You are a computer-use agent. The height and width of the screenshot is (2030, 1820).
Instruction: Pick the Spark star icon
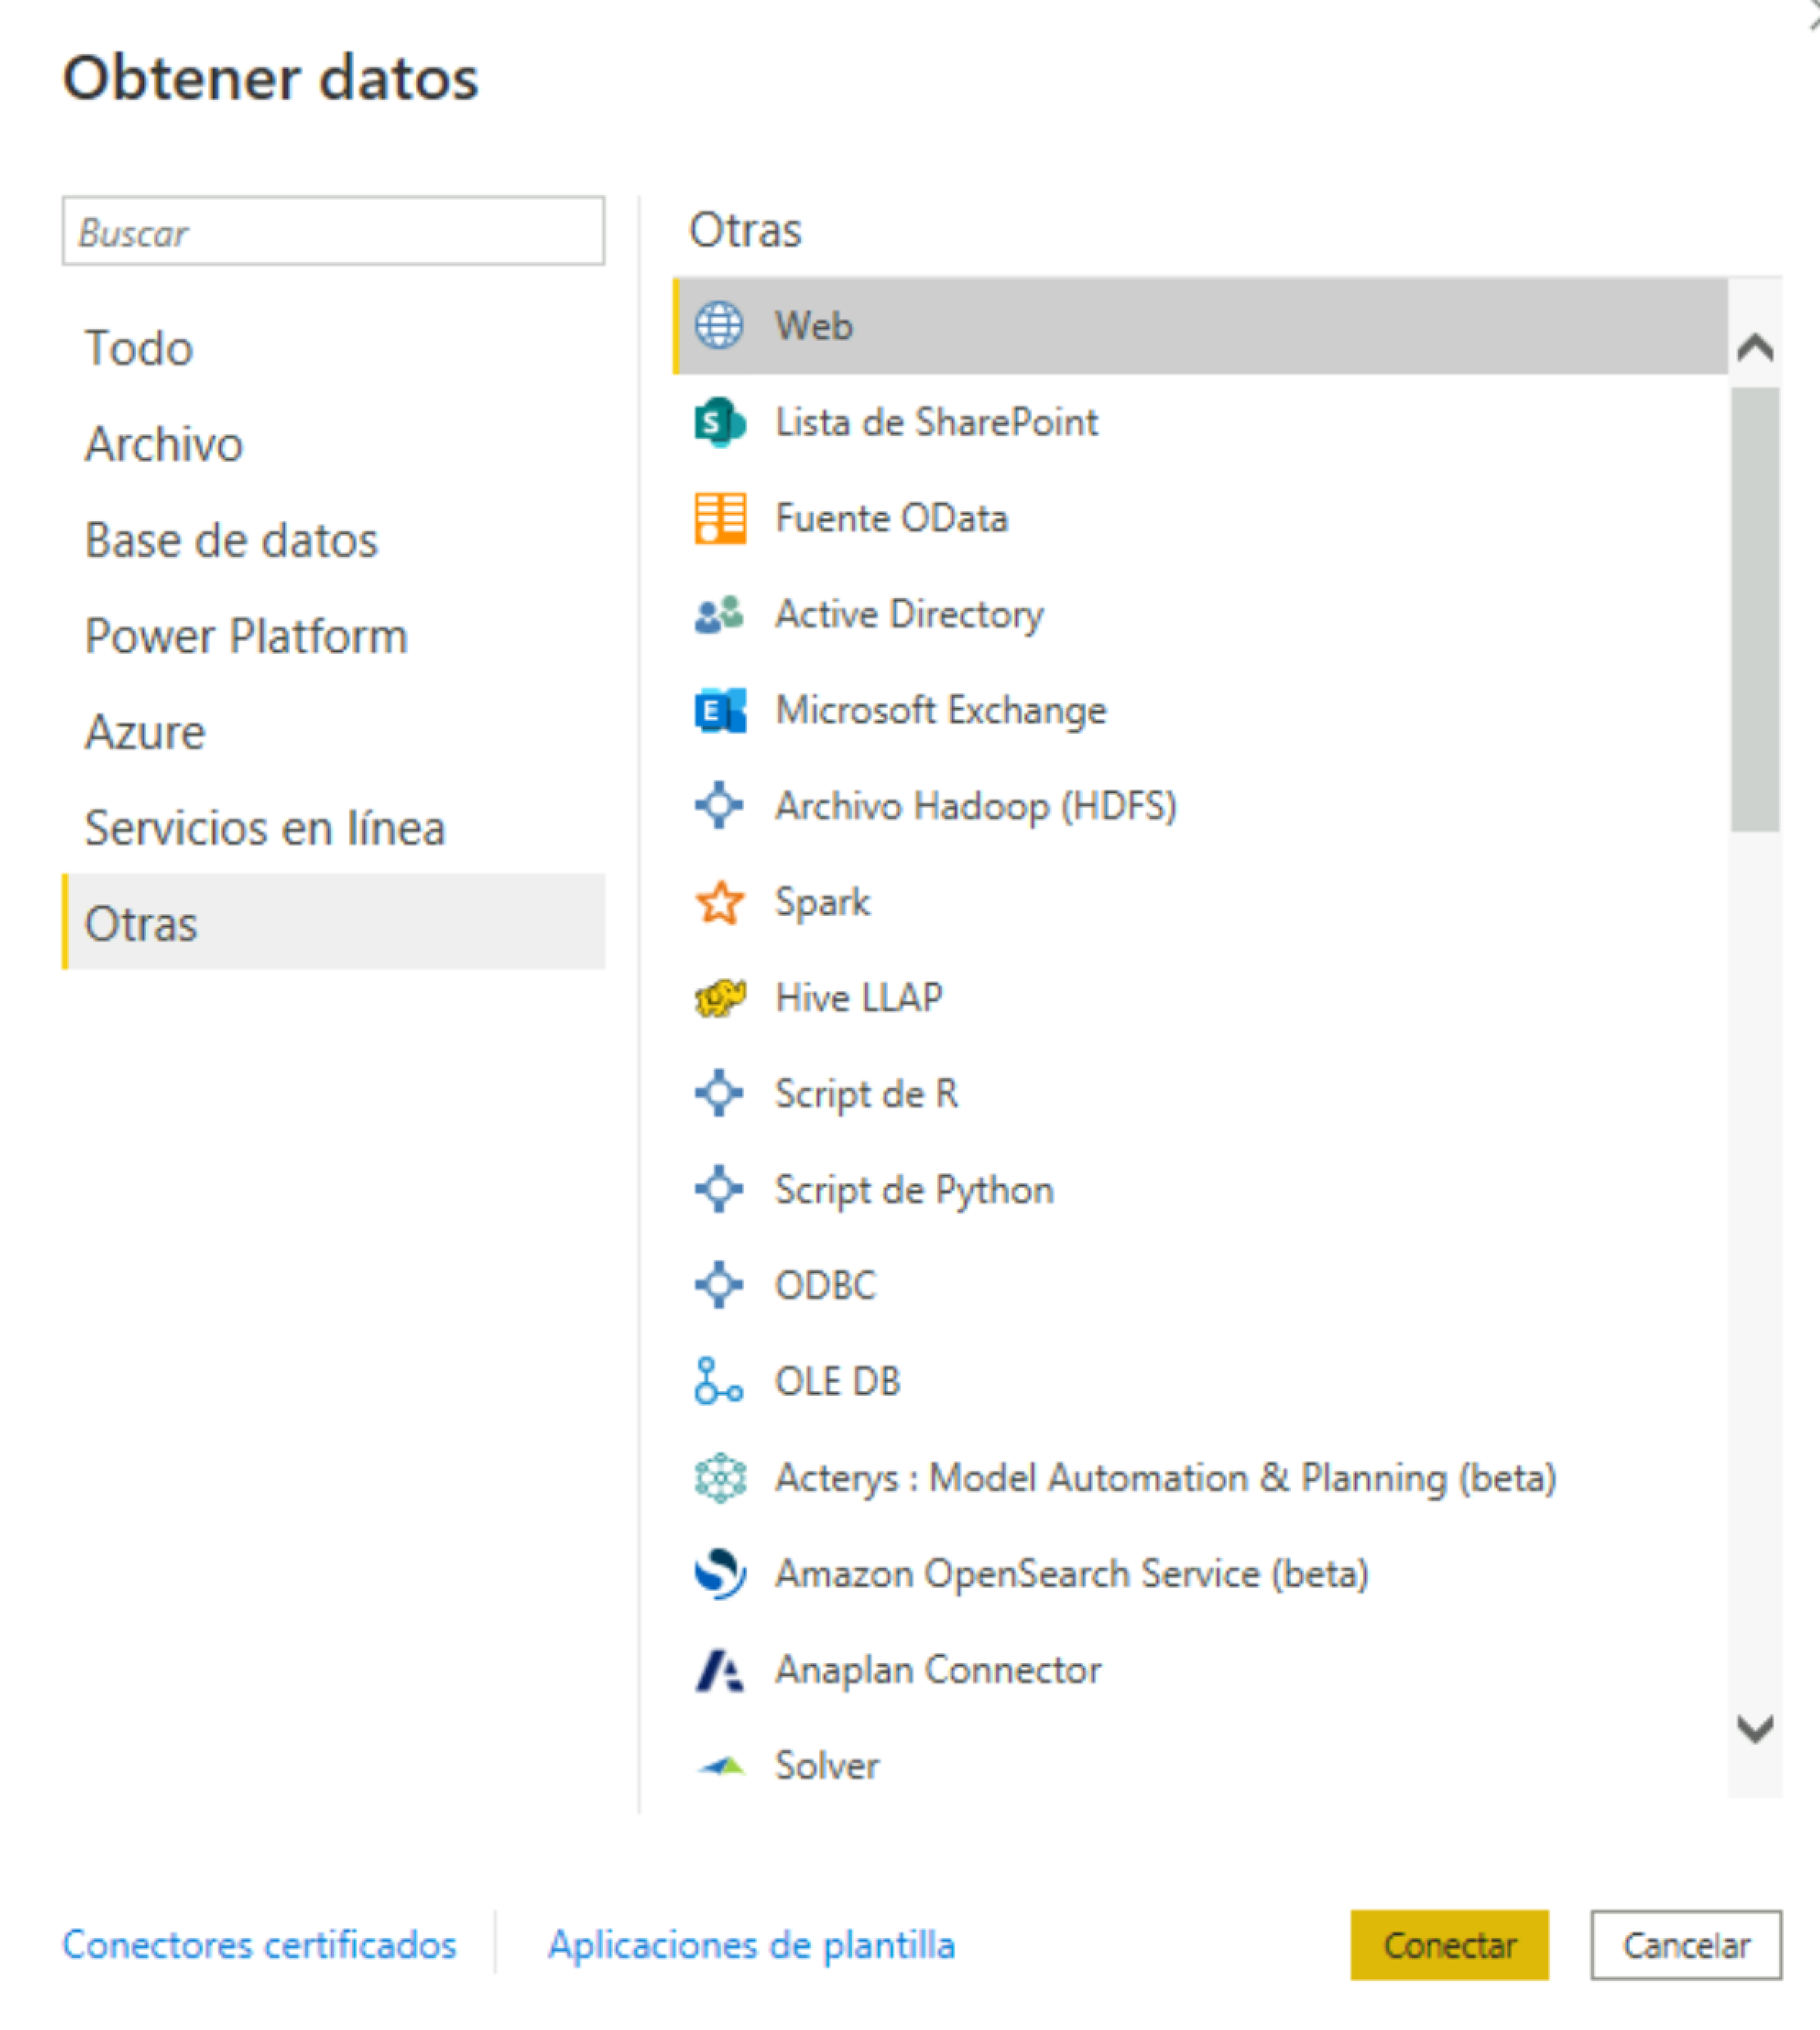click(719, 902)
